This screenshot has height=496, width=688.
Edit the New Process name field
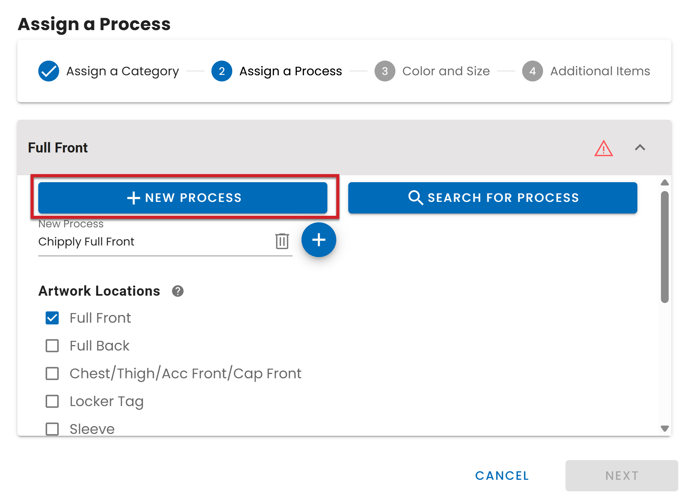[x=150, y=242]
